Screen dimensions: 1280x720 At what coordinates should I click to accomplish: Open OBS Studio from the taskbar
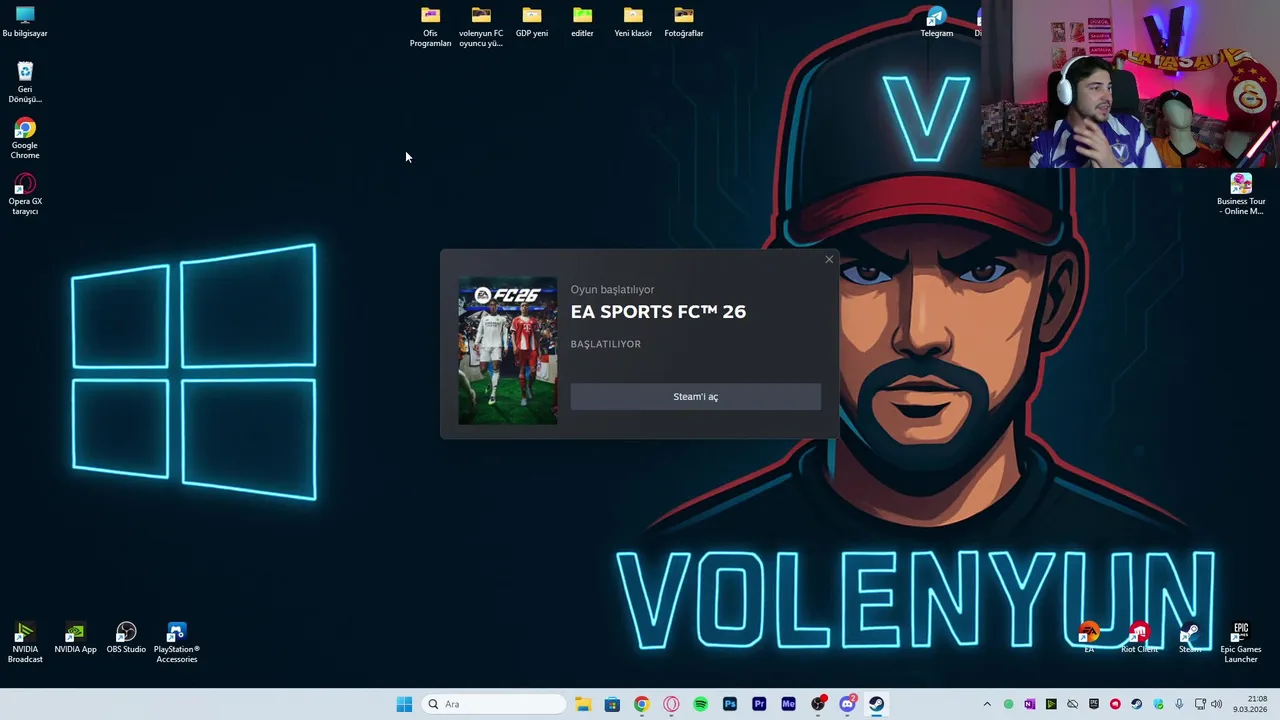pos(818,704)
